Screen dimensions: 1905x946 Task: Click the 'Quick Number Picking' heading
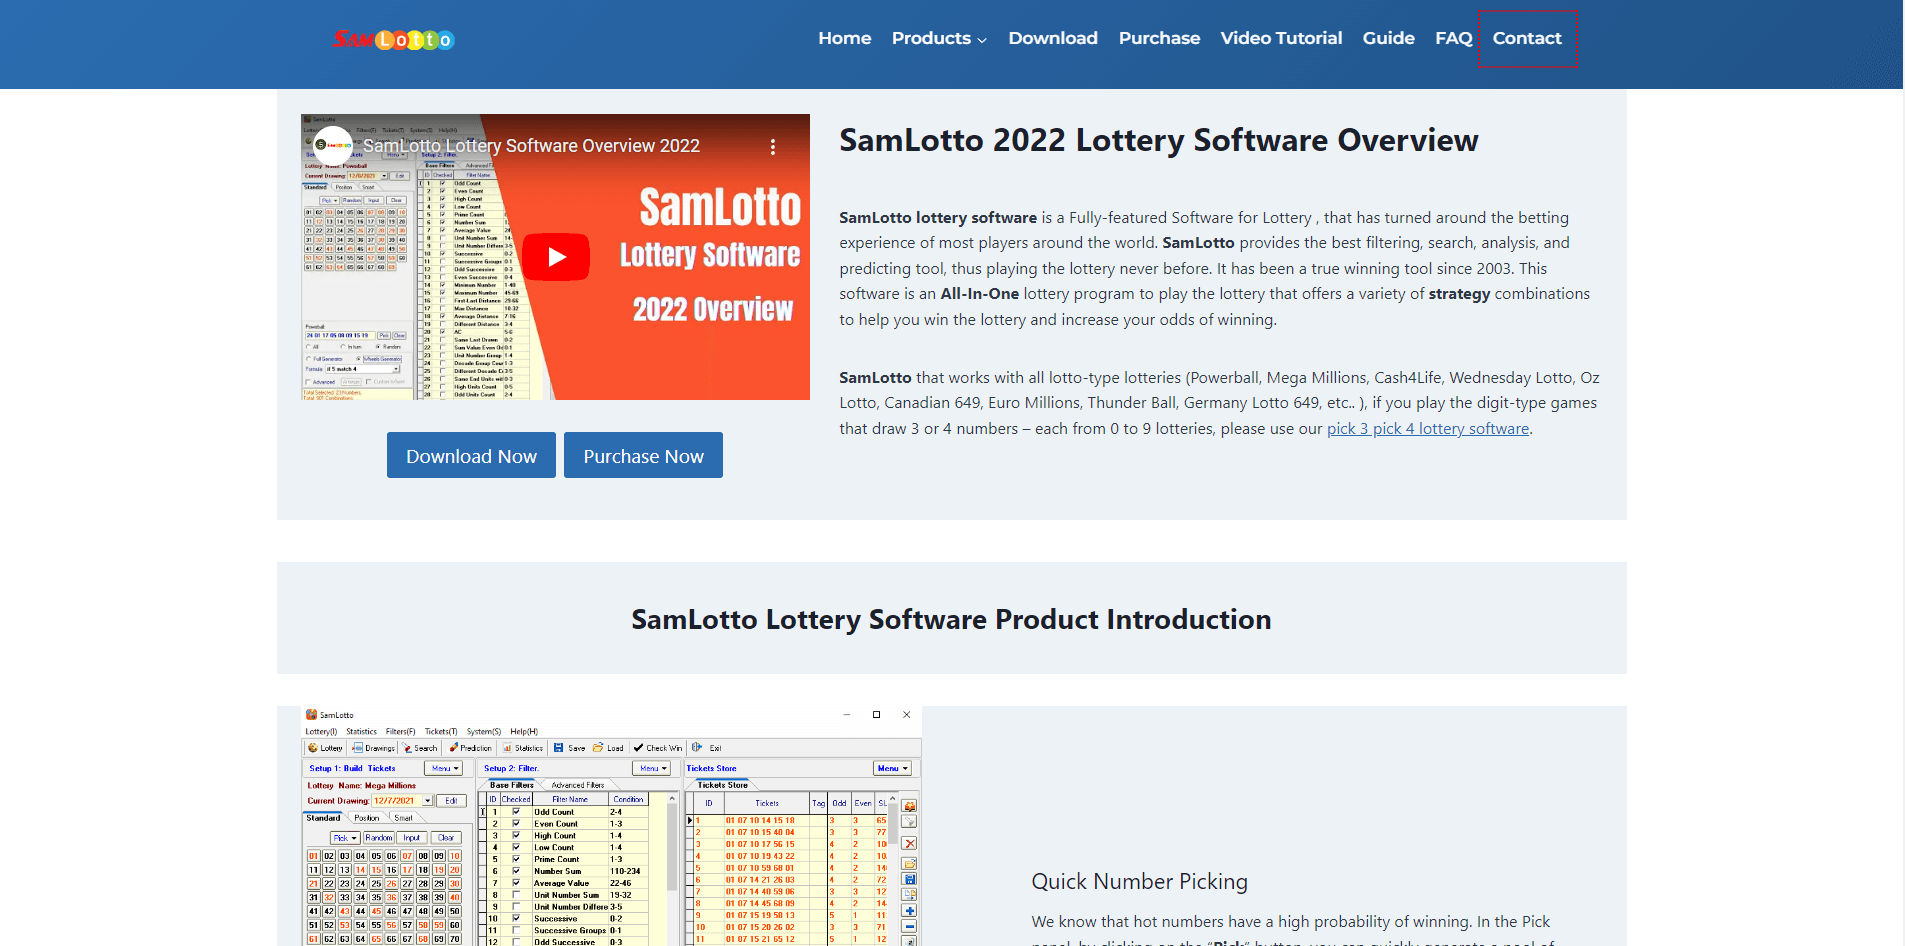[1139, 882]
